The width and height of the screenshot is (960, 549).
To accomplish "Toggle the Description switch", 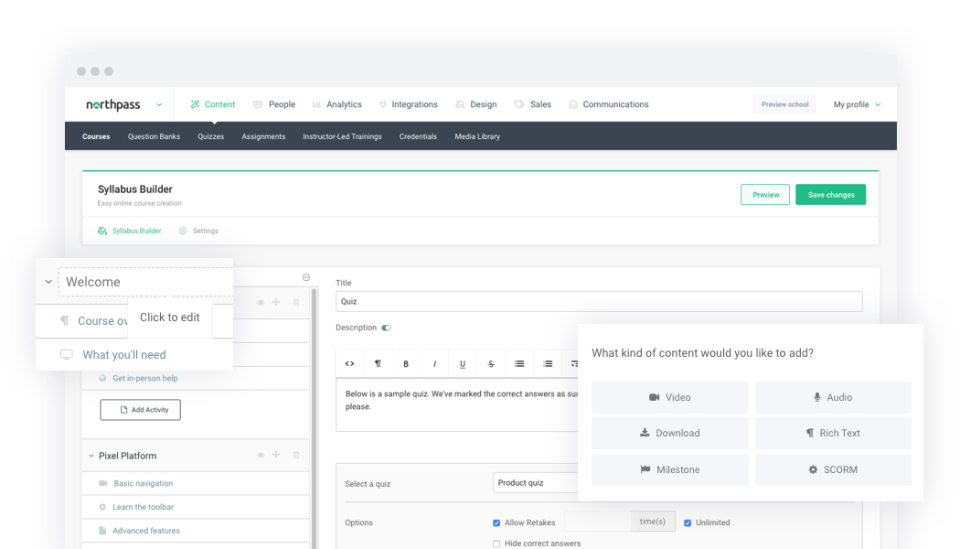I will 386,328.
